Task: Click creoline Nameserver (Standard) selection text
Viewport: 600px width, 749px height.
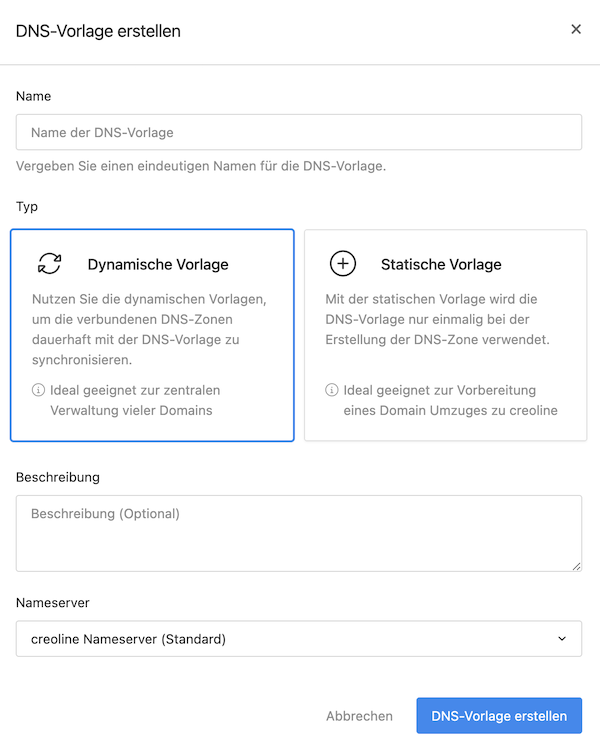Action: click(128, 639)
